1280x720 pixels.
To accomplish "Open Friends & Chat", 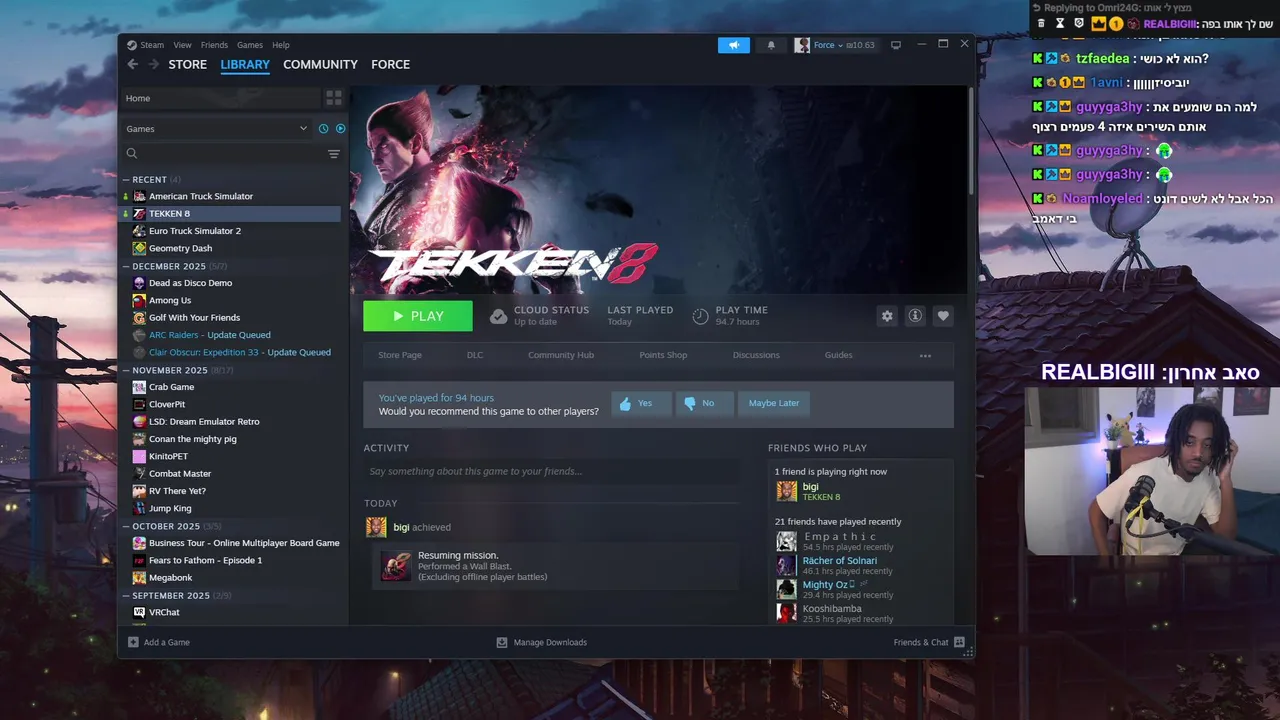I will tap(929, 642).
